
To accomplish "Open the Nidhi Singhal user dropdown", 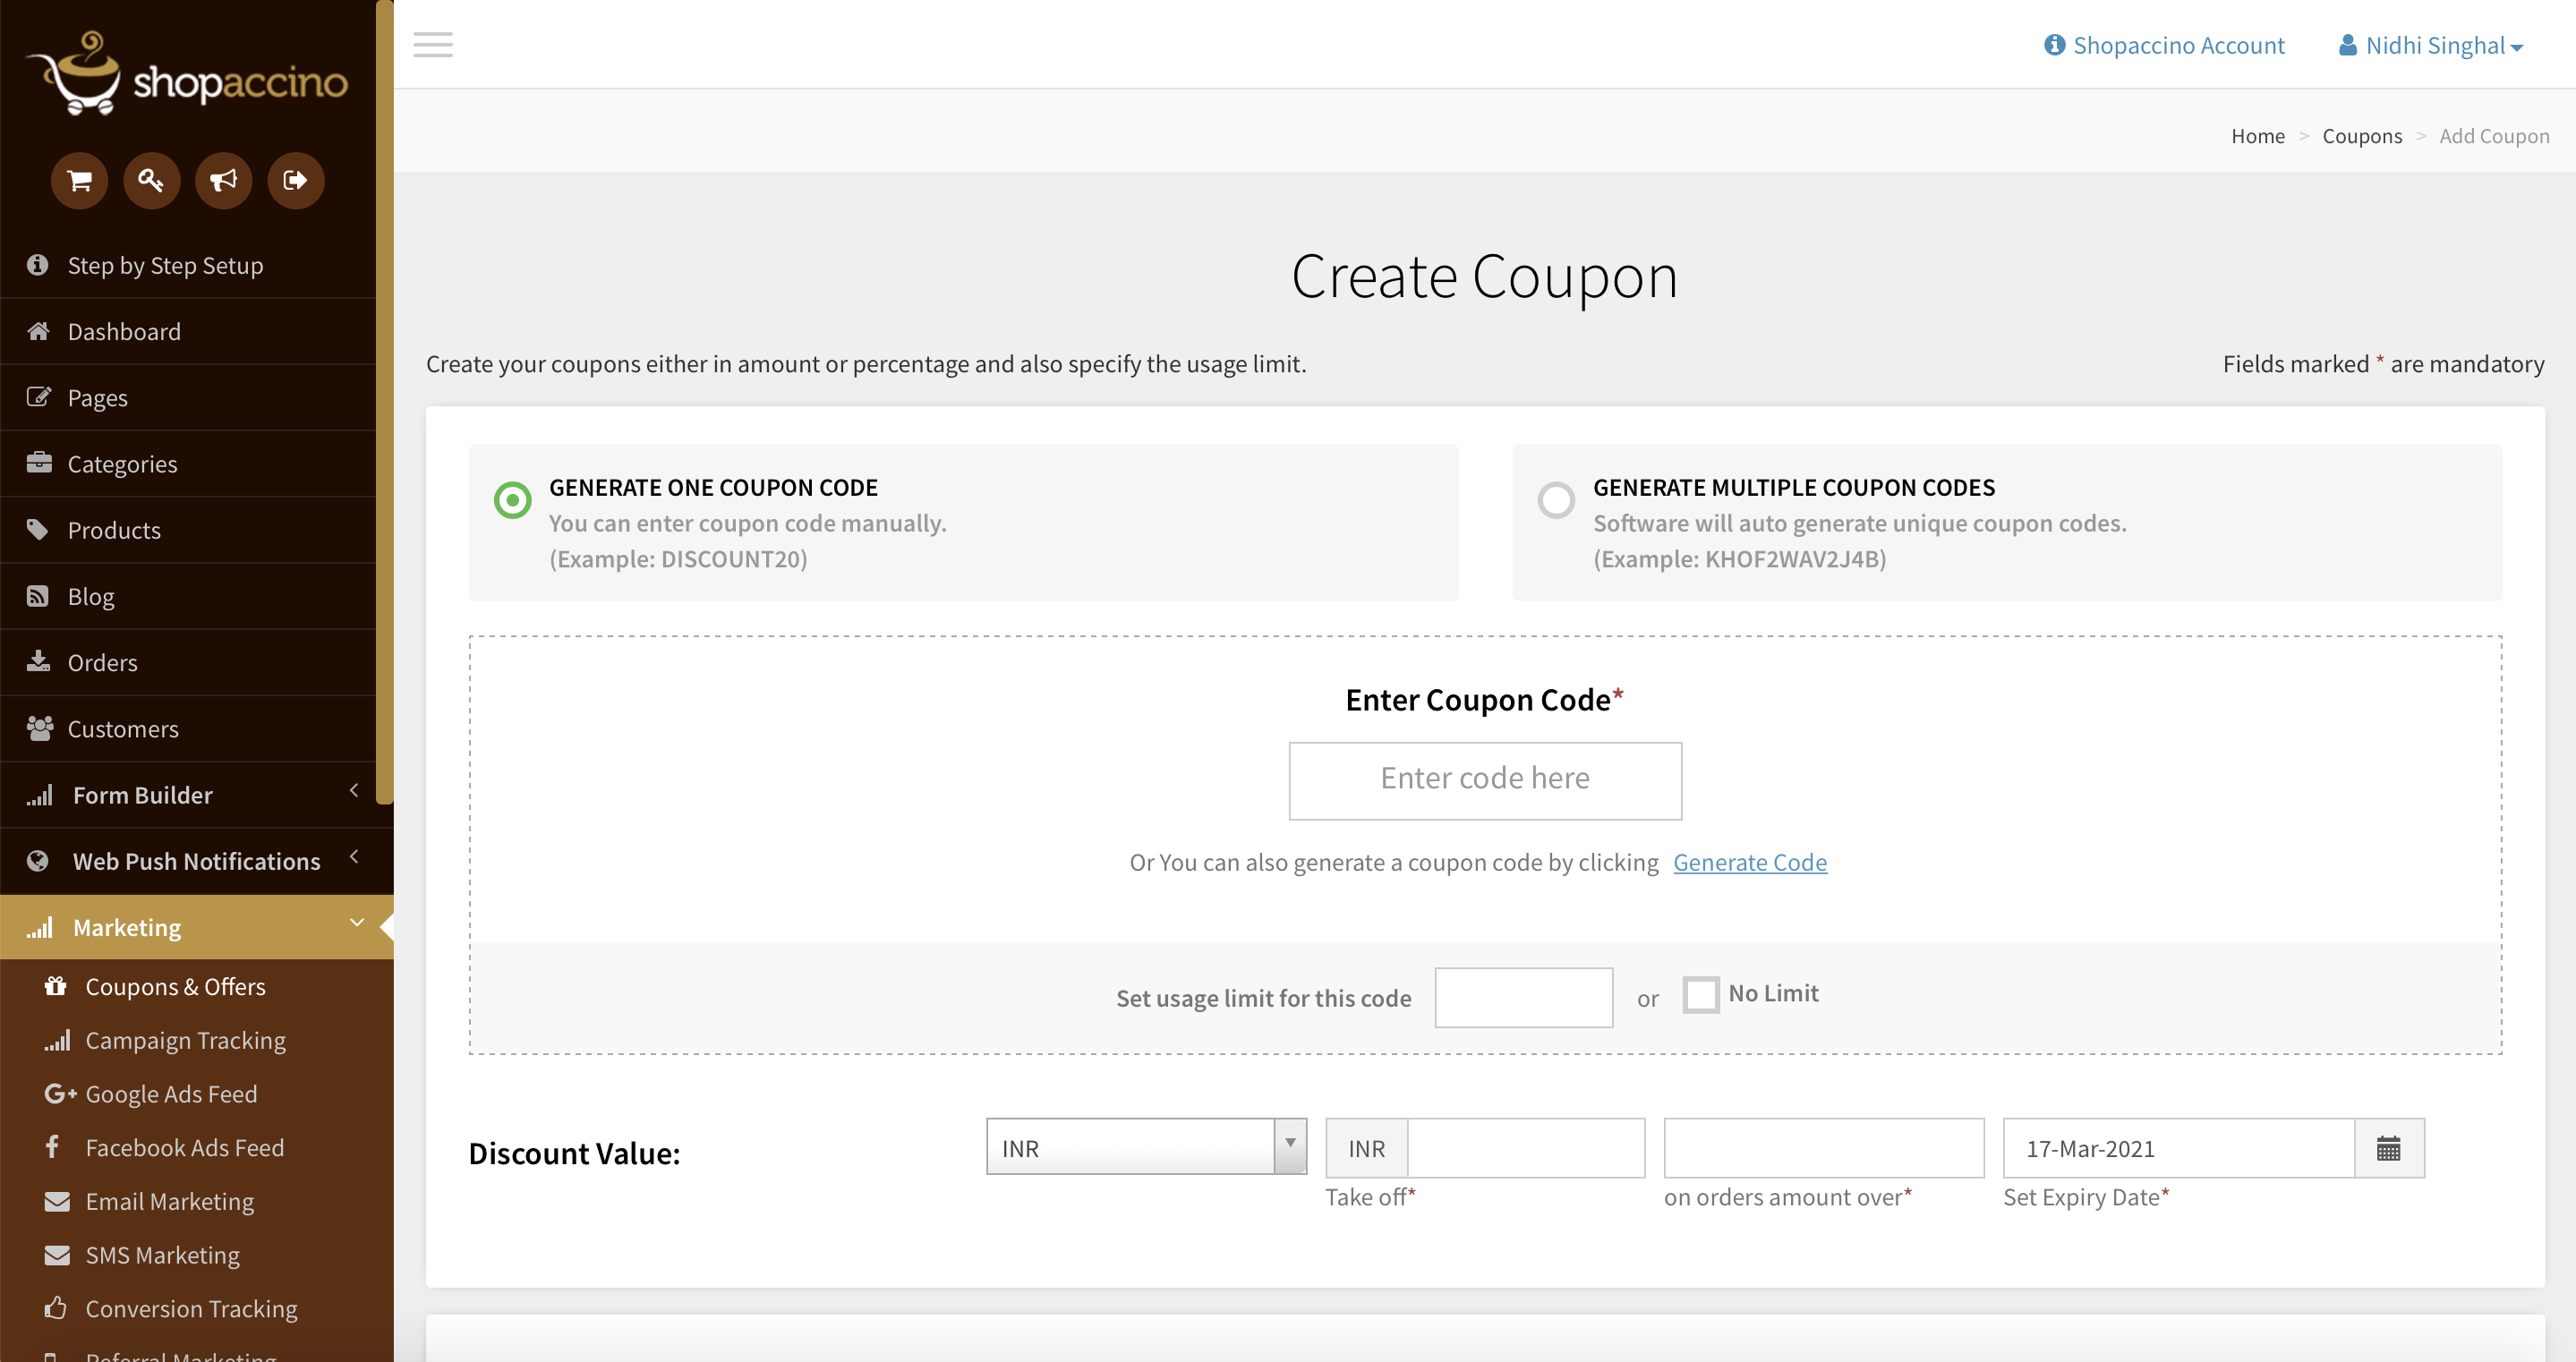I will [x=2432, y=45].
